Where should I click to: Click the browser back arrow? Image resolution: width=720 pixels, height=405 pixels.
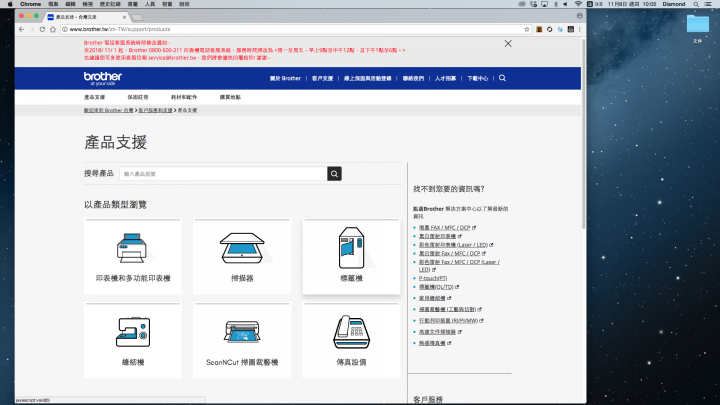(x=21, y=29)
